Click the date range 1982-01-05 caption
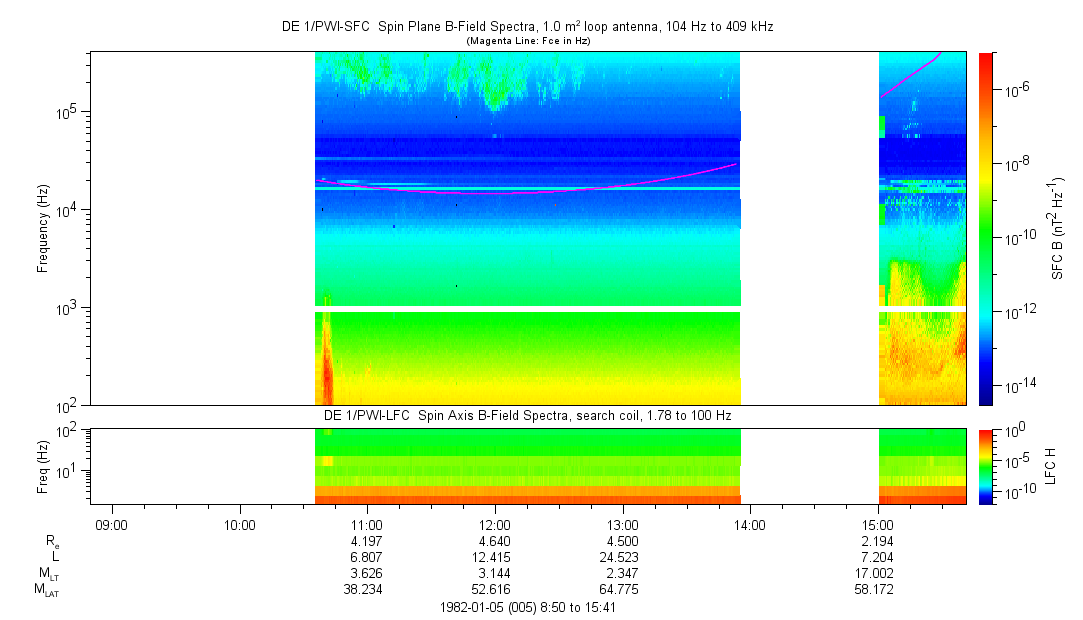The image size is (1083, 620). point(528,608)
